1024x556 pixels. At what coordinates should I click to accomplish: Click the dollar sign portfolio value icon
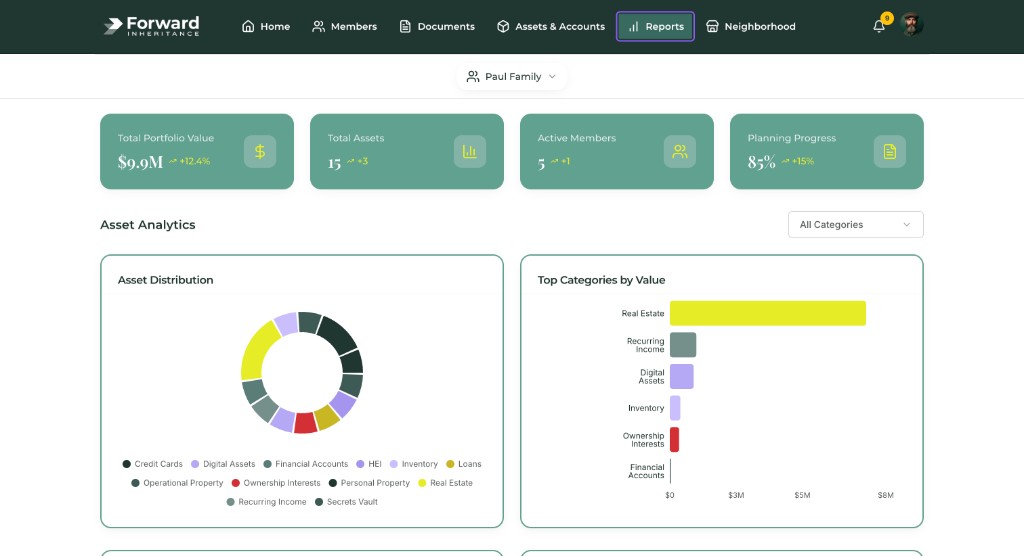pos(260,151)
